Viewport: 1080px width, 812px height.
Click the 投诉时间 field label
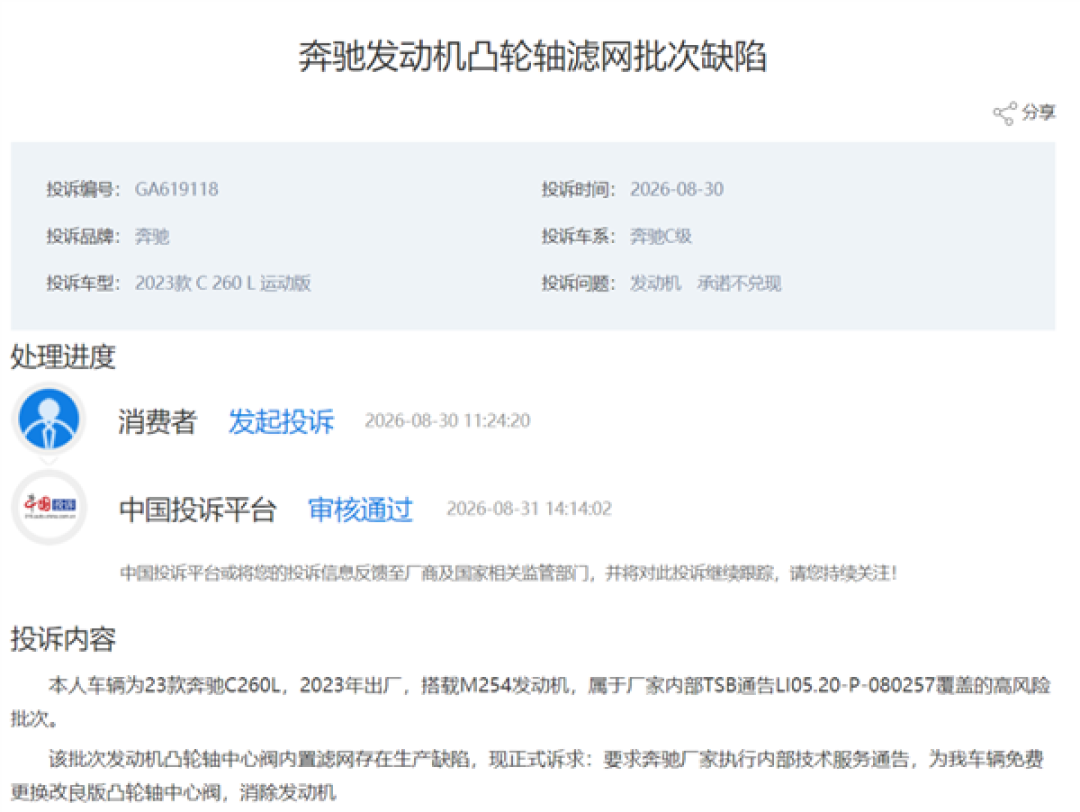[x=578, y=189]
